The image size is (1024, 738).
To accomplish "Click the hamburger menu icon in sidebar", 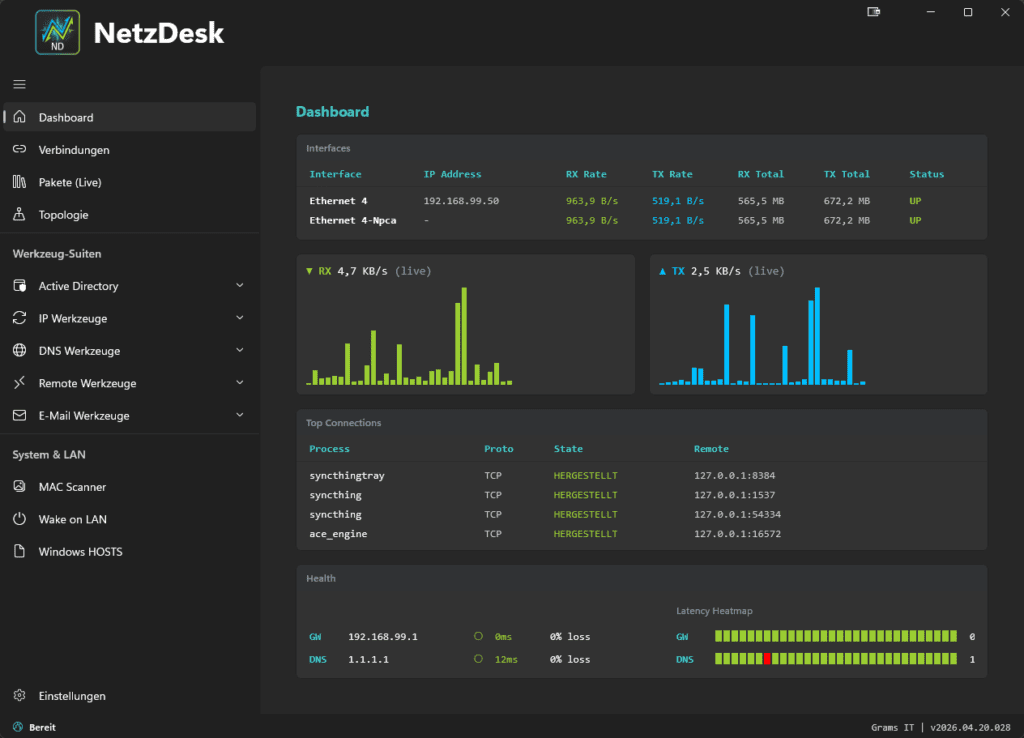I will click(19, 84).
